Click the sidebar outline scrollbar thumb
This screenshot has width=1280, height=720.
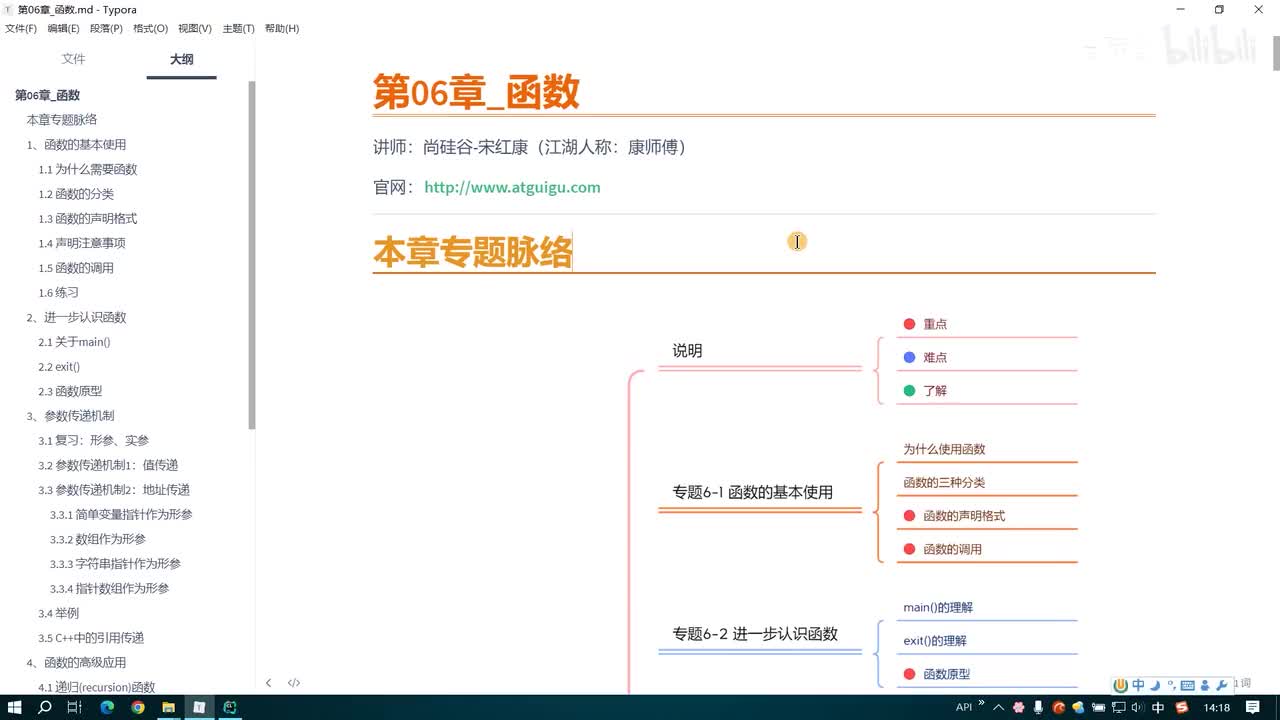click(252, 255)
